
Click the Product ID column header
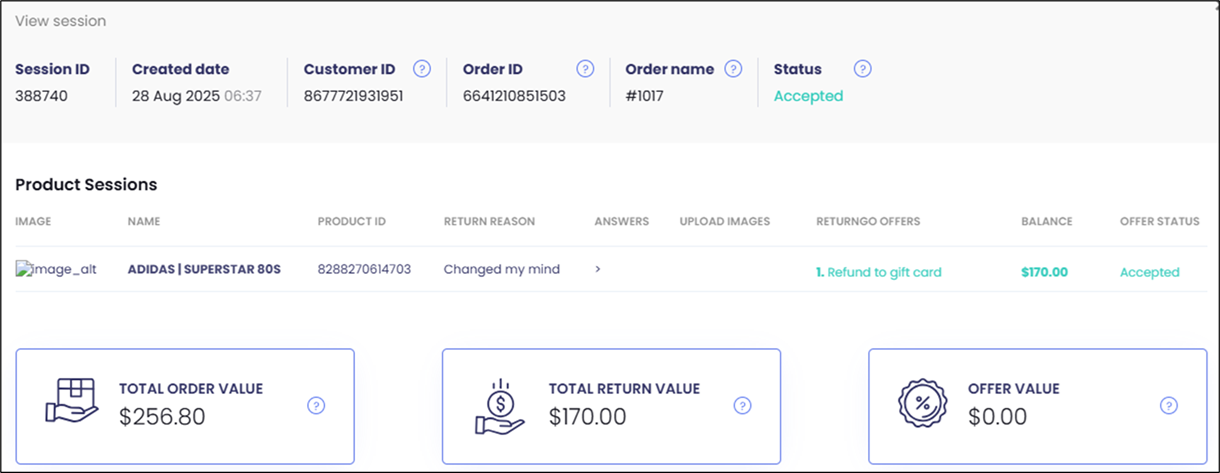[x=351, y=221]
